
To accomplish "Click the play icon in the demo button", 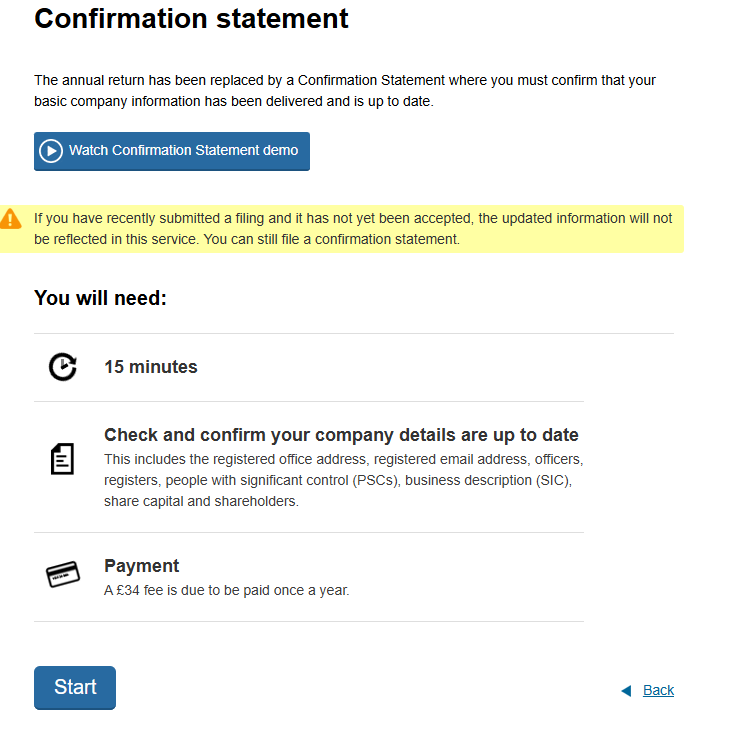I will (51, 151).
